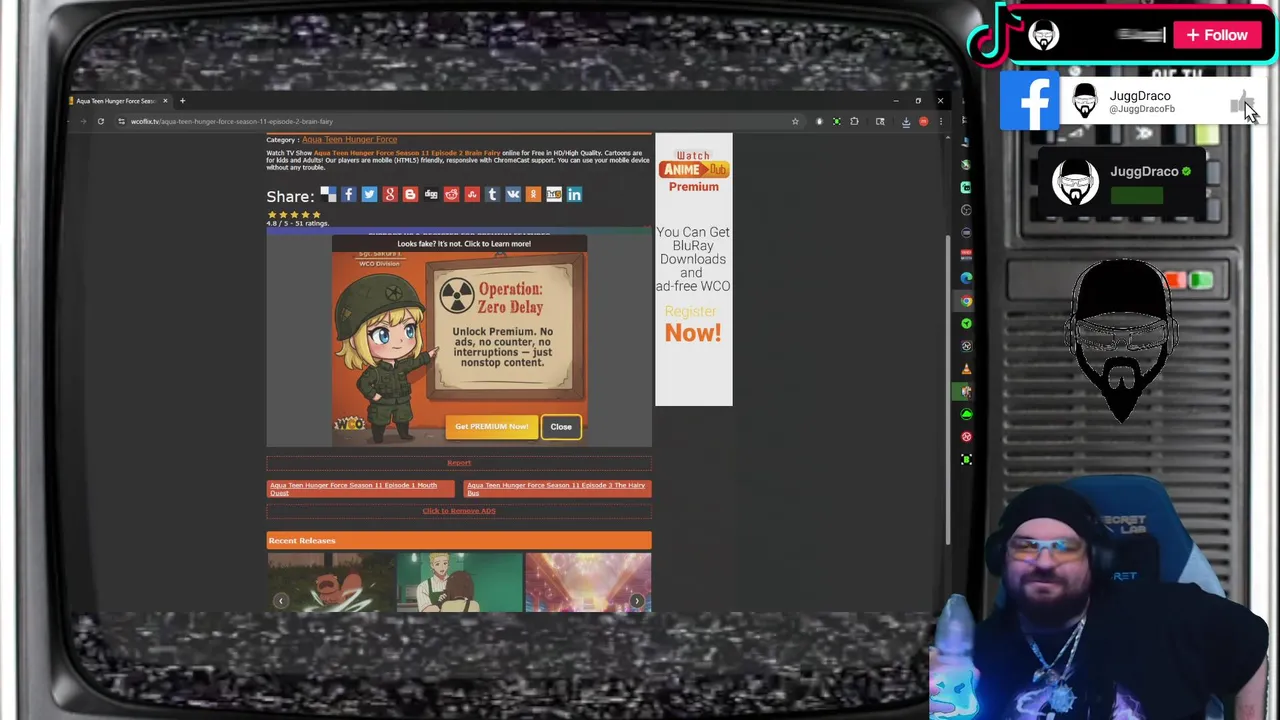Image resolution: width=1280 pixels, height=720 pixels.
Task: Open VLC cone icon in side taskbar
Action: click(x=966, y=369)
